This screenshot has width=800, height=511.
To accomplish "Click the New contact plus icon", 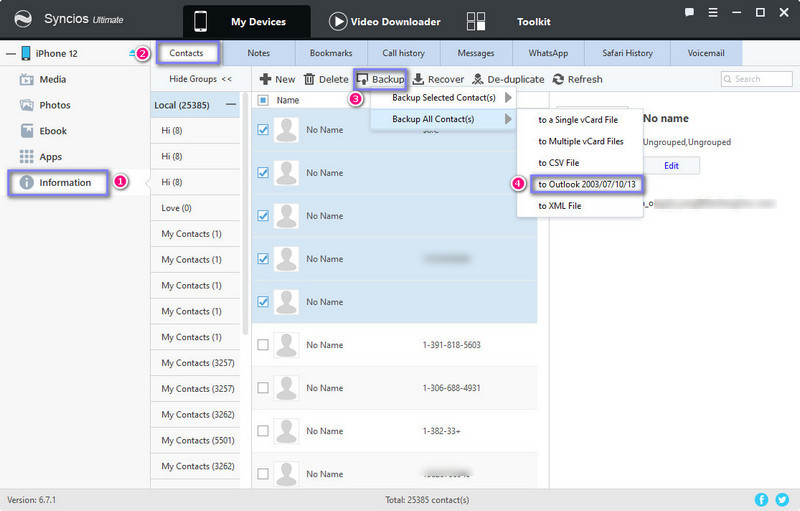I will [x=265, y=79].
